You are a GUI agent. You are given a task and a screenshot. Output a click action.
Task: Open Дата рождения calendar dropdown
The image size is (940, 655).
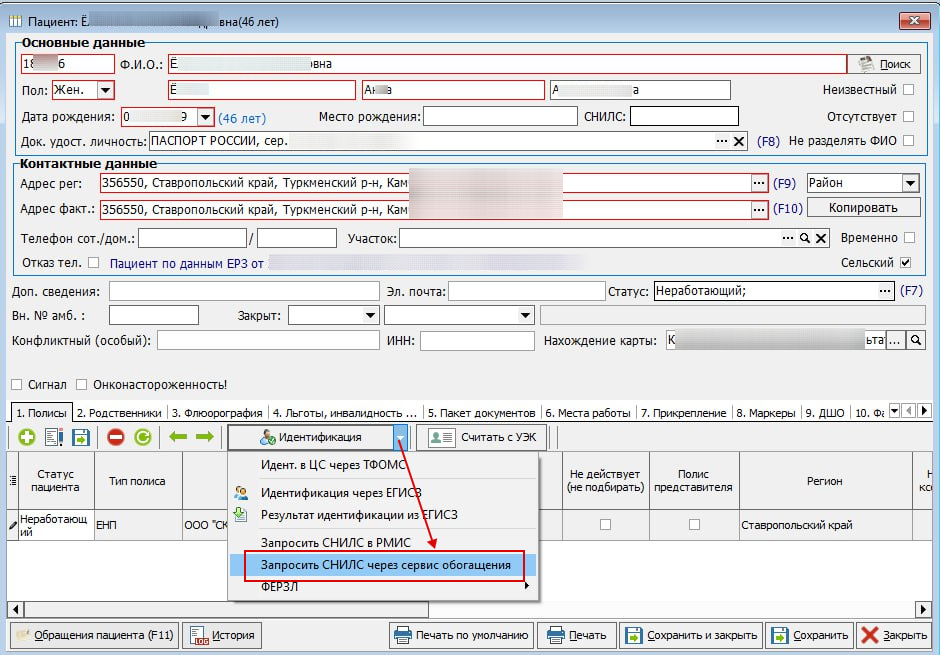click(205, 117)
